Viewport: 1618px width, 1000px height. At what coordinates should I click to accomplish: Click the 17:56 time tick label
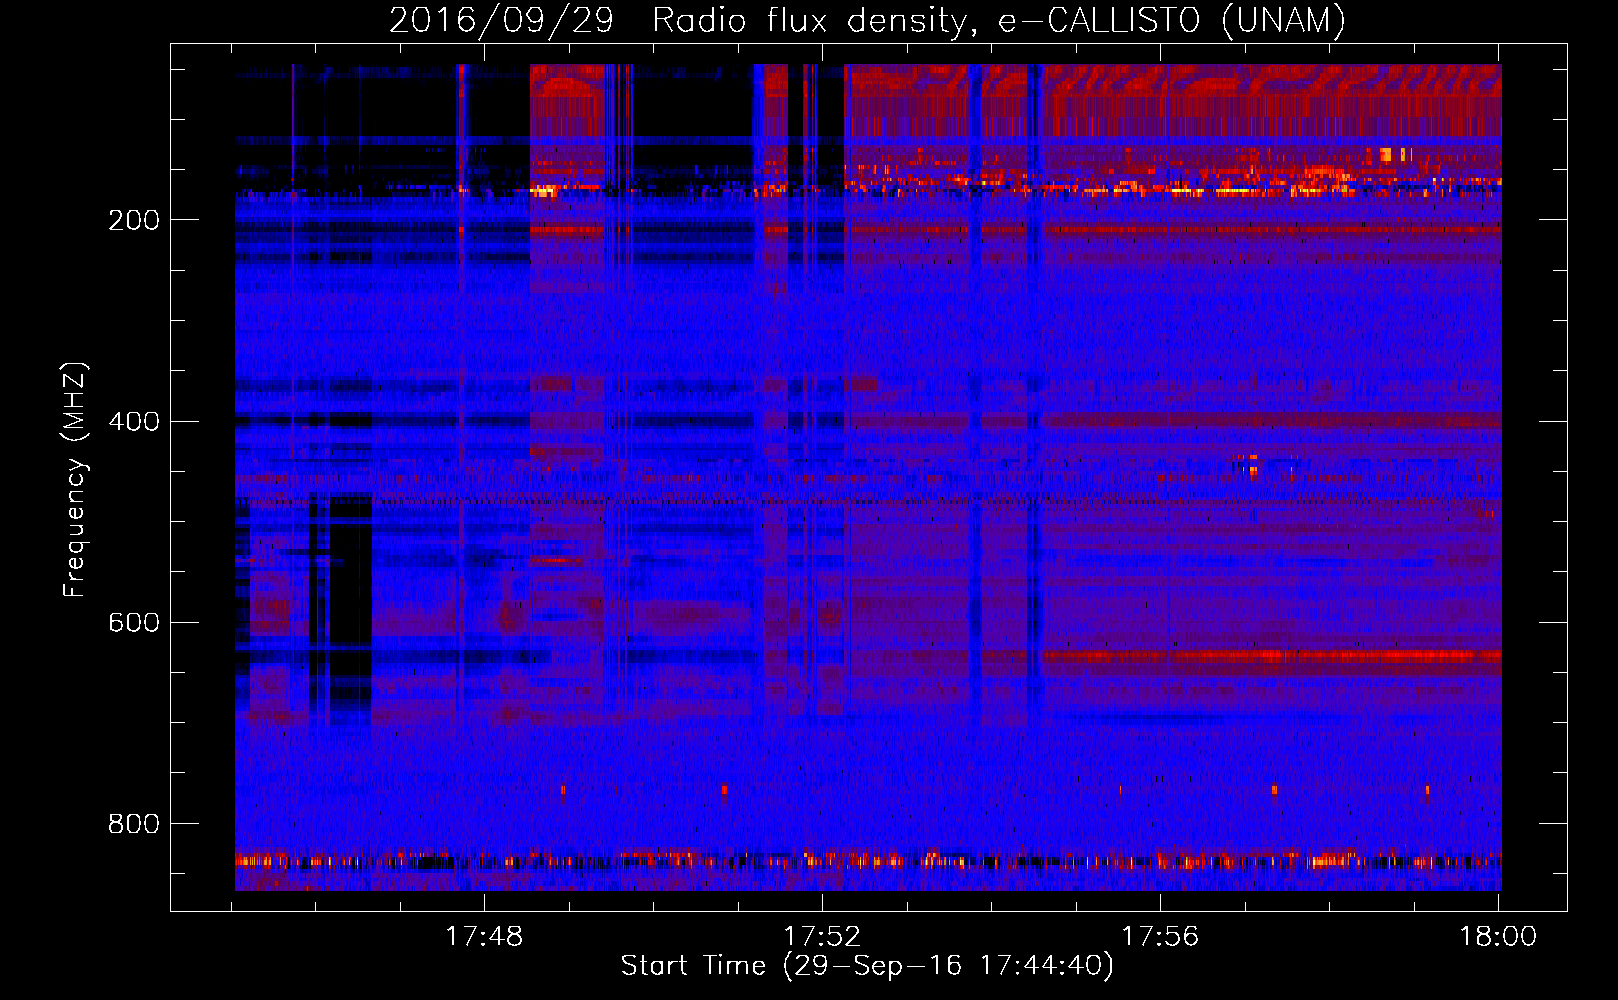(1160, 936)
